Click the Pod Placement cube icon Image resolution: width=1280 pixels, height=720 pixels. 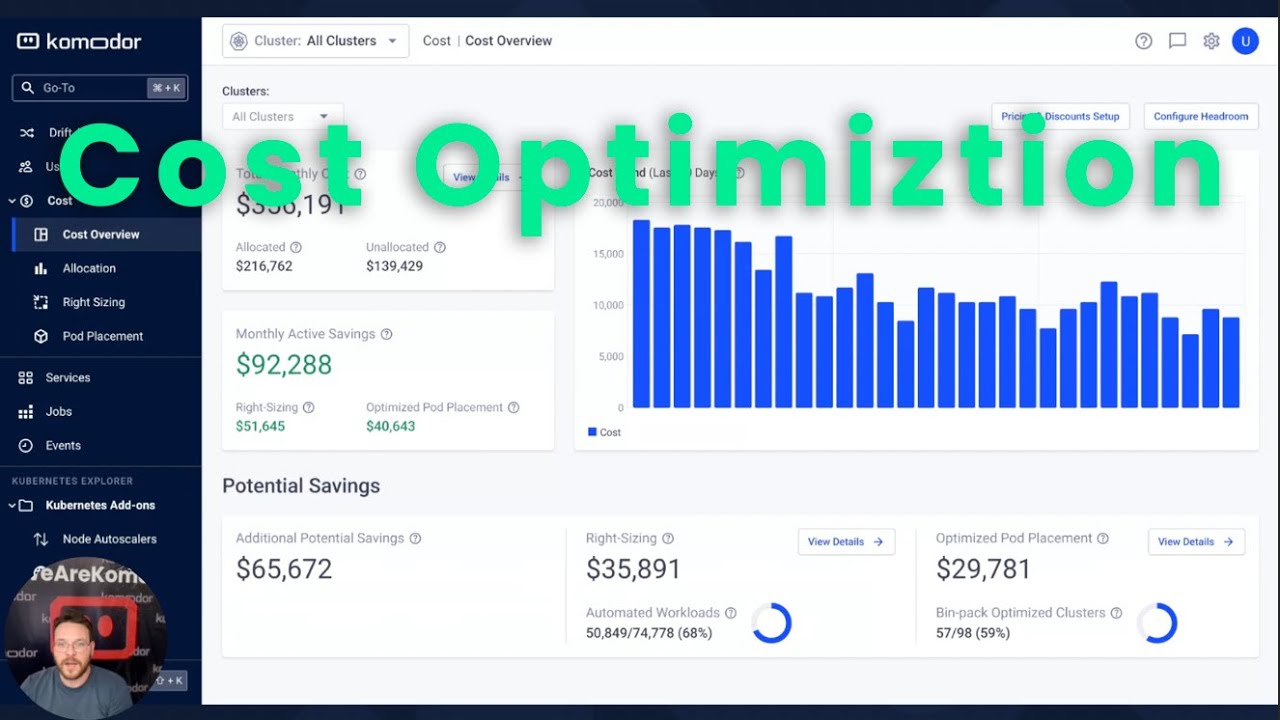pos(41,336)
